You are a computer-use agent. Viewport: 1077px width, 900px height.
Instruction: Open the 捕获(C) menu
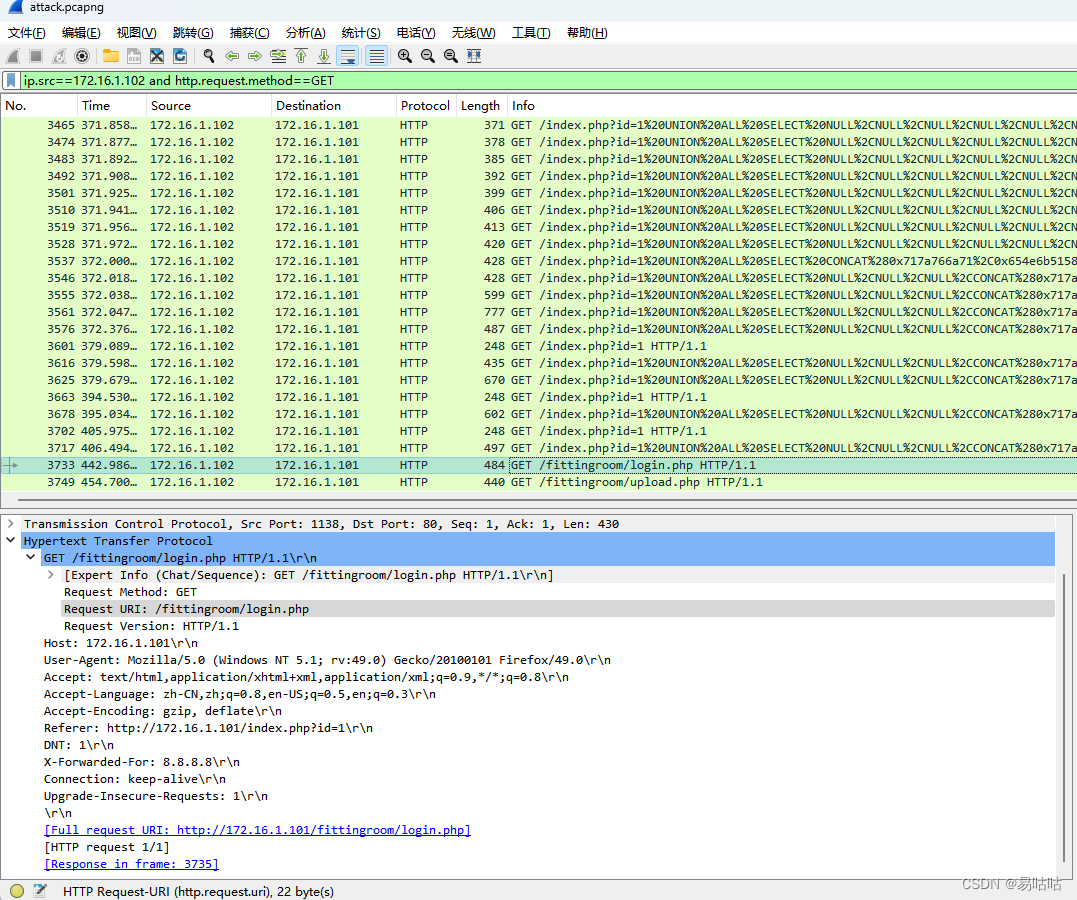(x=250, y=33)
